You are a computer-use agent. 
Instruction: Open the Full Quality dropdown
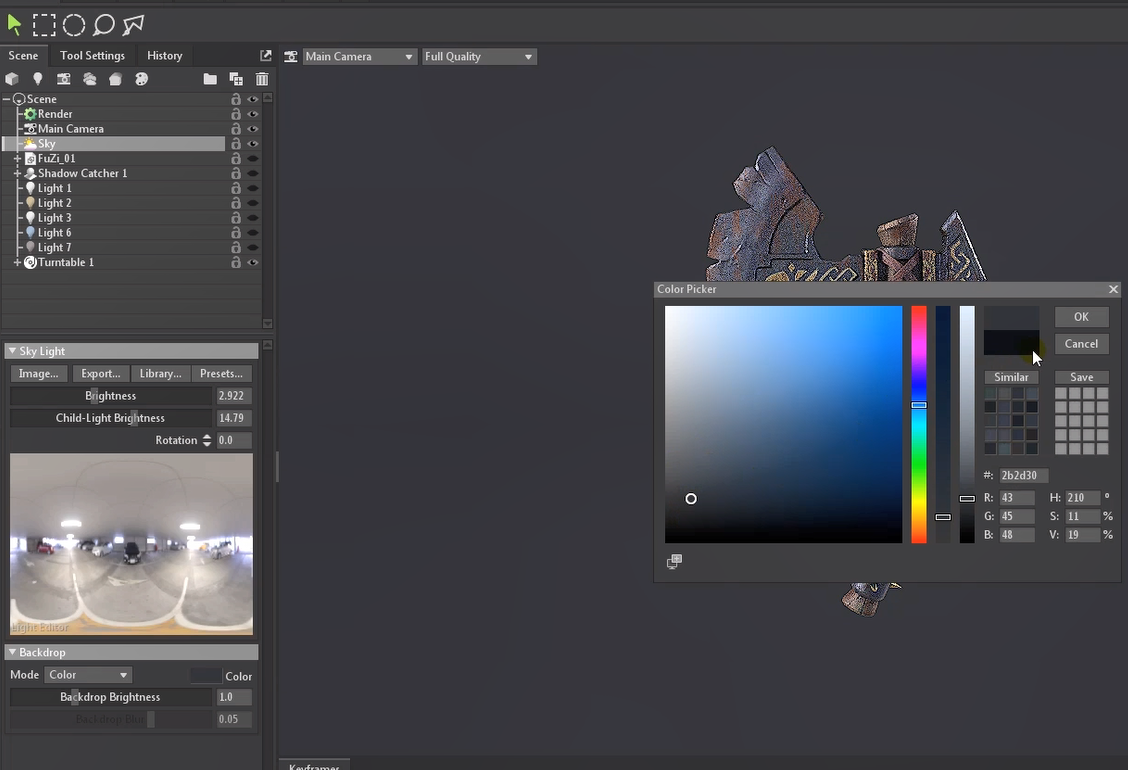pyautogui.click(x=479, y=57)
